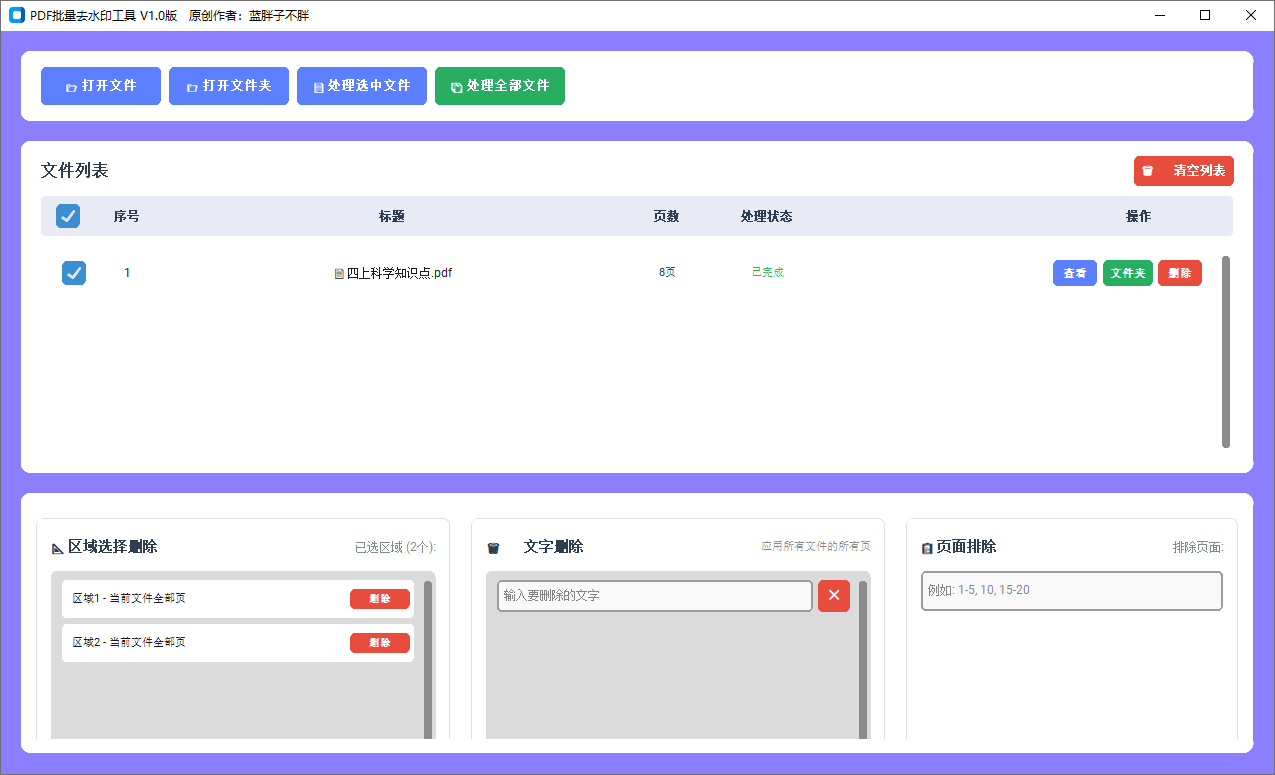Image resolution: width=1275 pixels, height=775 pixels.
Task: Click the 打开文件 open file button
Action: click(x=100, y=86)
